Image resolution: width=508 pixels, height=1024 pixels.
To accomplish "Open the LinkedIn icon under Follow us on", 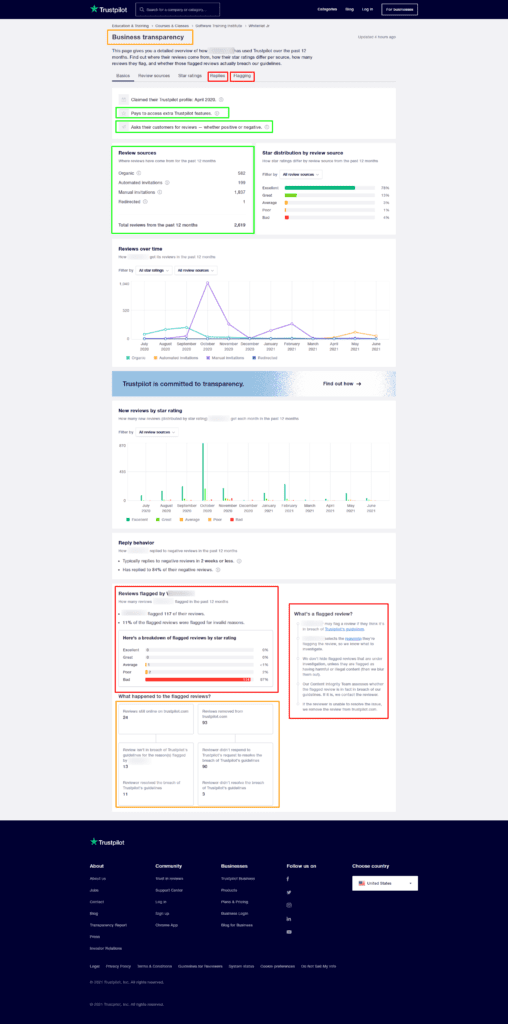I will click(x=288, y=919).
